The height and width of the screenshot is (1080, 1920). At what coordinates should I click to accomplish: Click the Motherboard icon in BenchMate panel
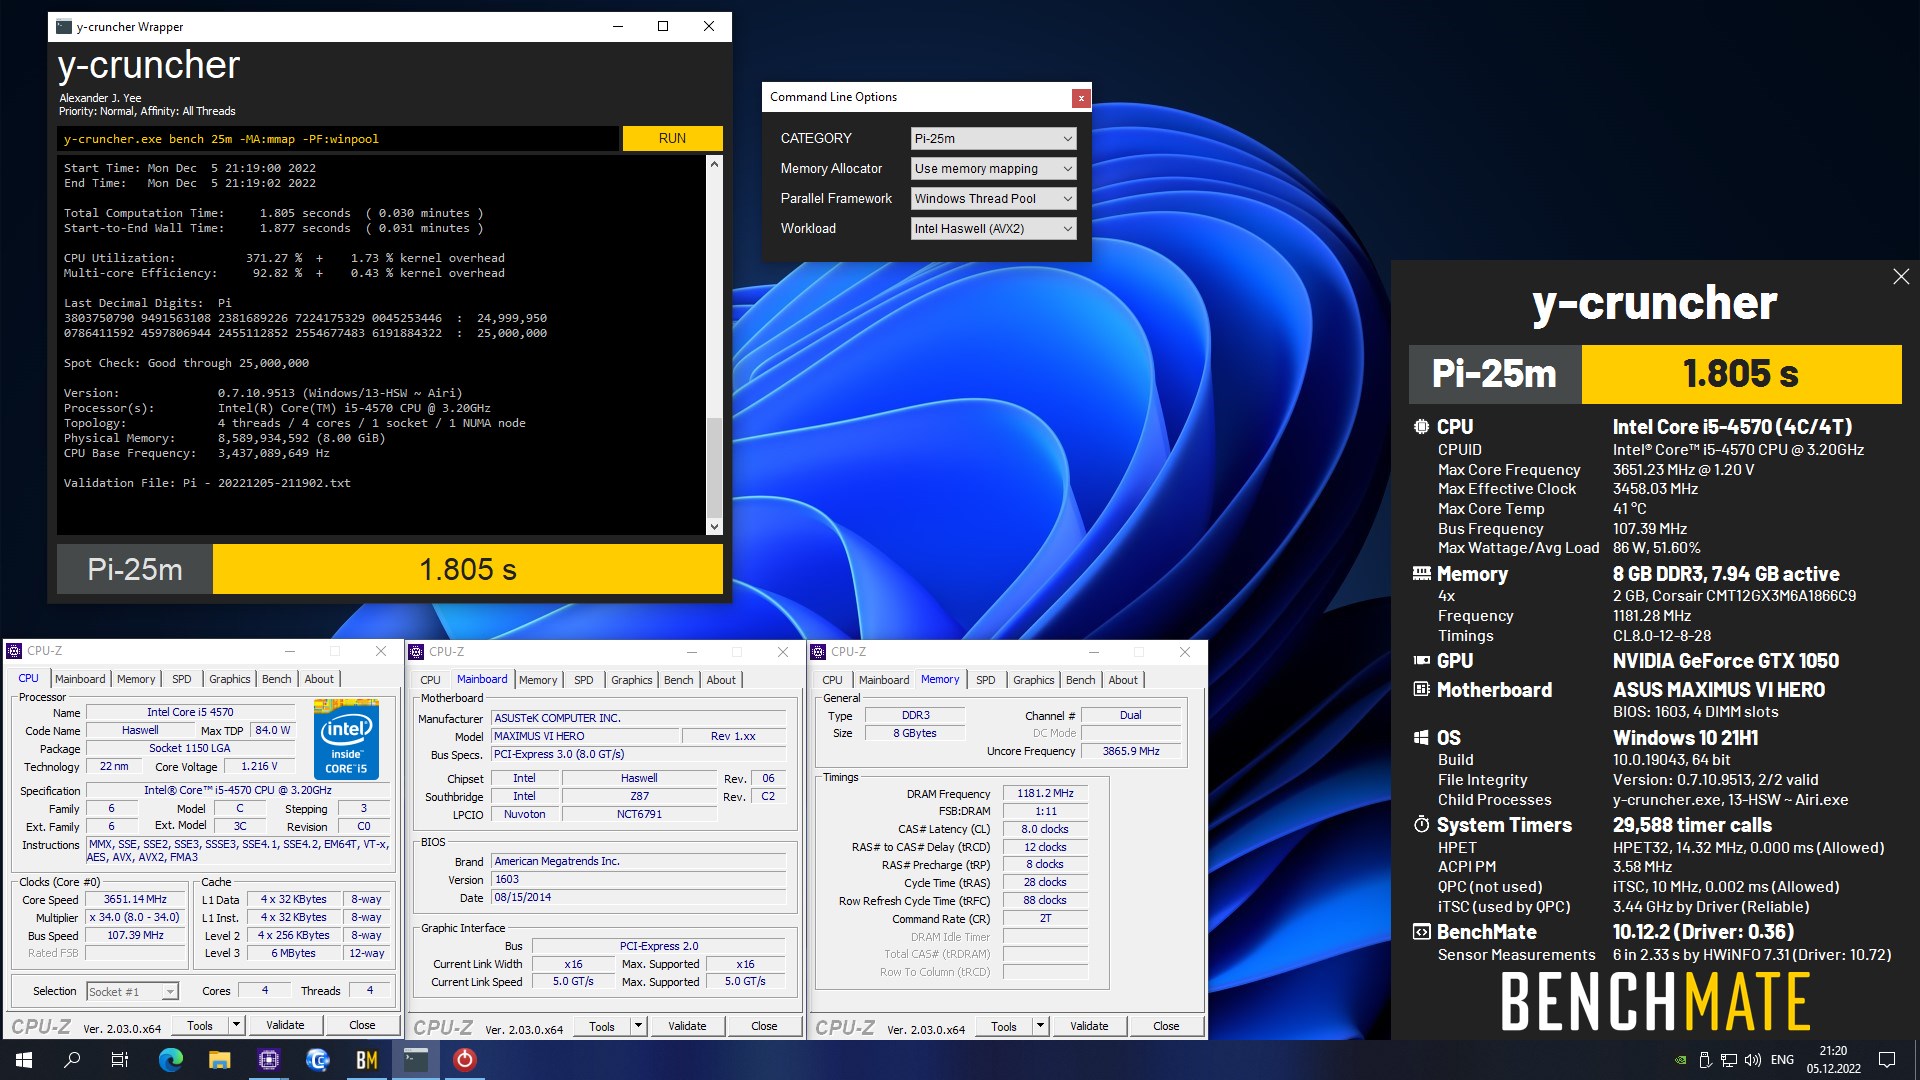(x=1421, y=690)
